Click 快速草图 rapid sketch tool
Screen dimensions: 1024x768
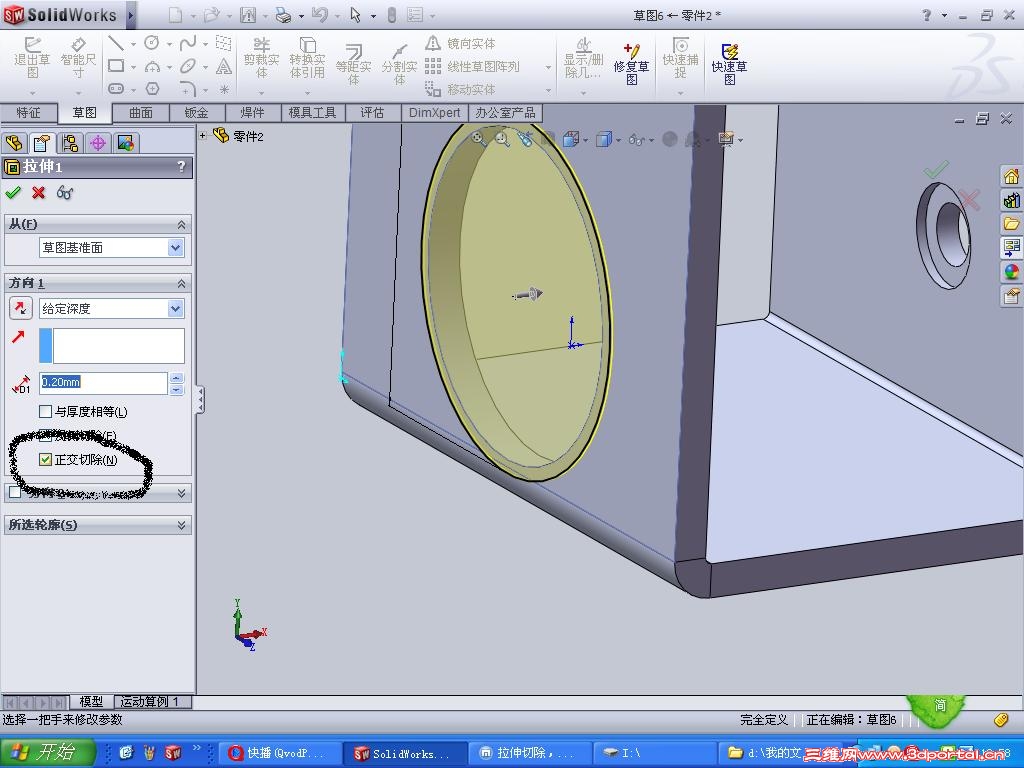[729, 64]
